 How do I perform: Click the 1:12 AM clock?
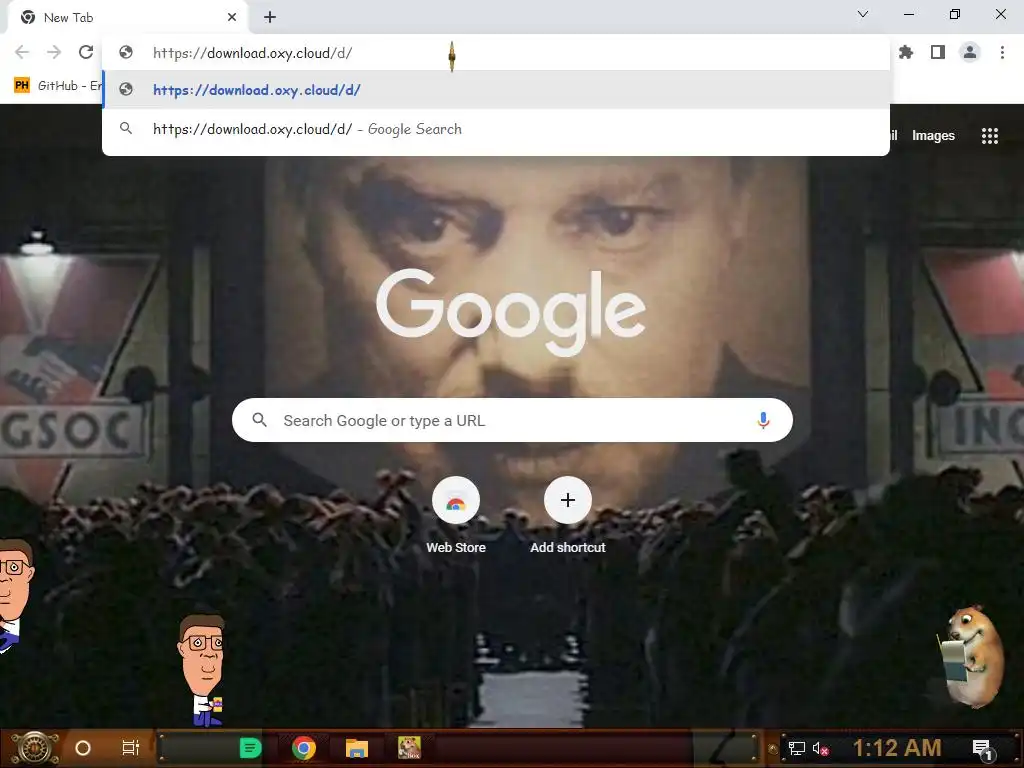897,748
